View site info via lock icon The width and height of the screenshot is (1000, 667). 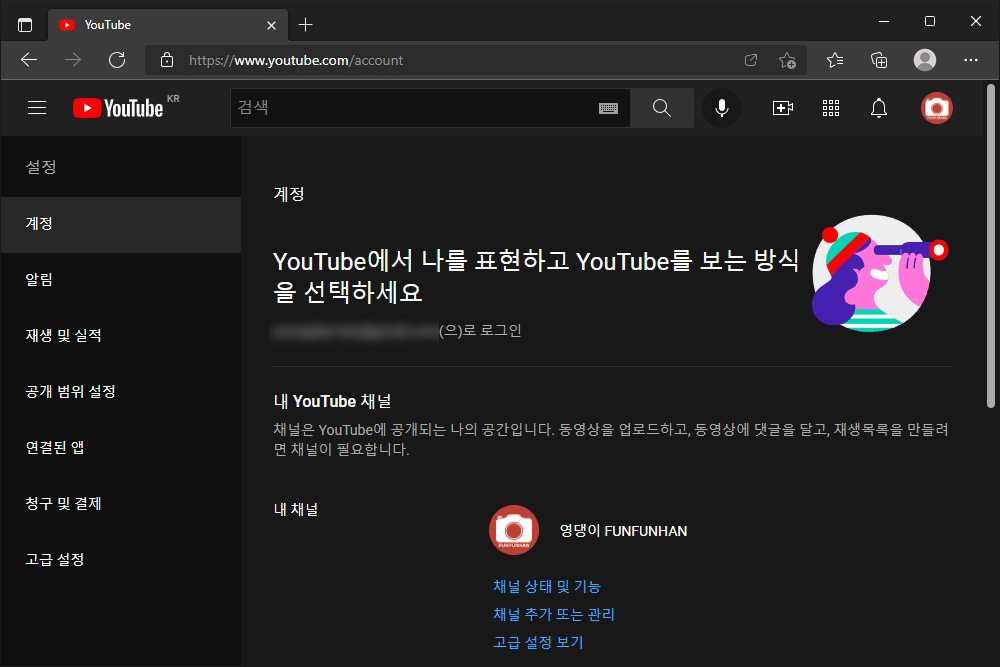coord(167,60)
